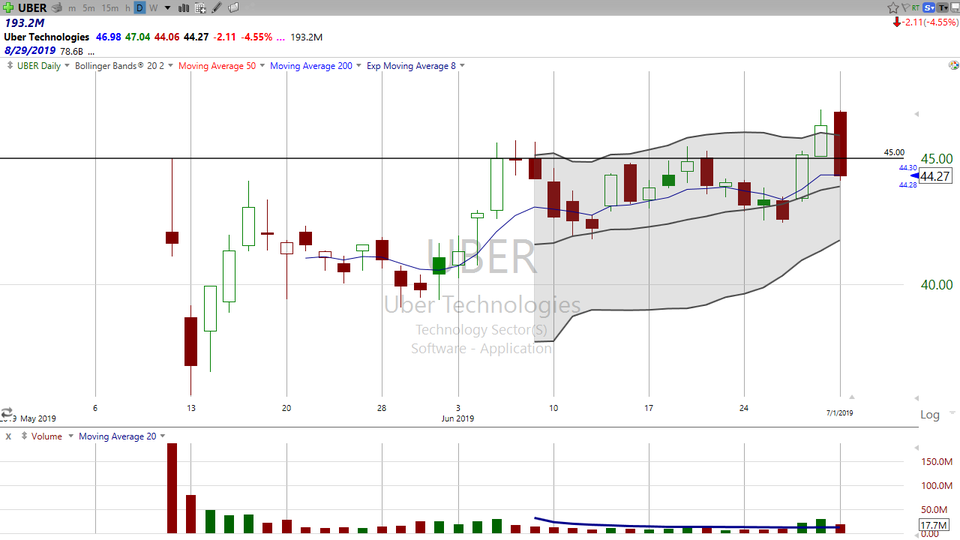Viewport: 960px width, 540px height.
Task: Click the small gray triangle near top of price axis
Action: 917,114
